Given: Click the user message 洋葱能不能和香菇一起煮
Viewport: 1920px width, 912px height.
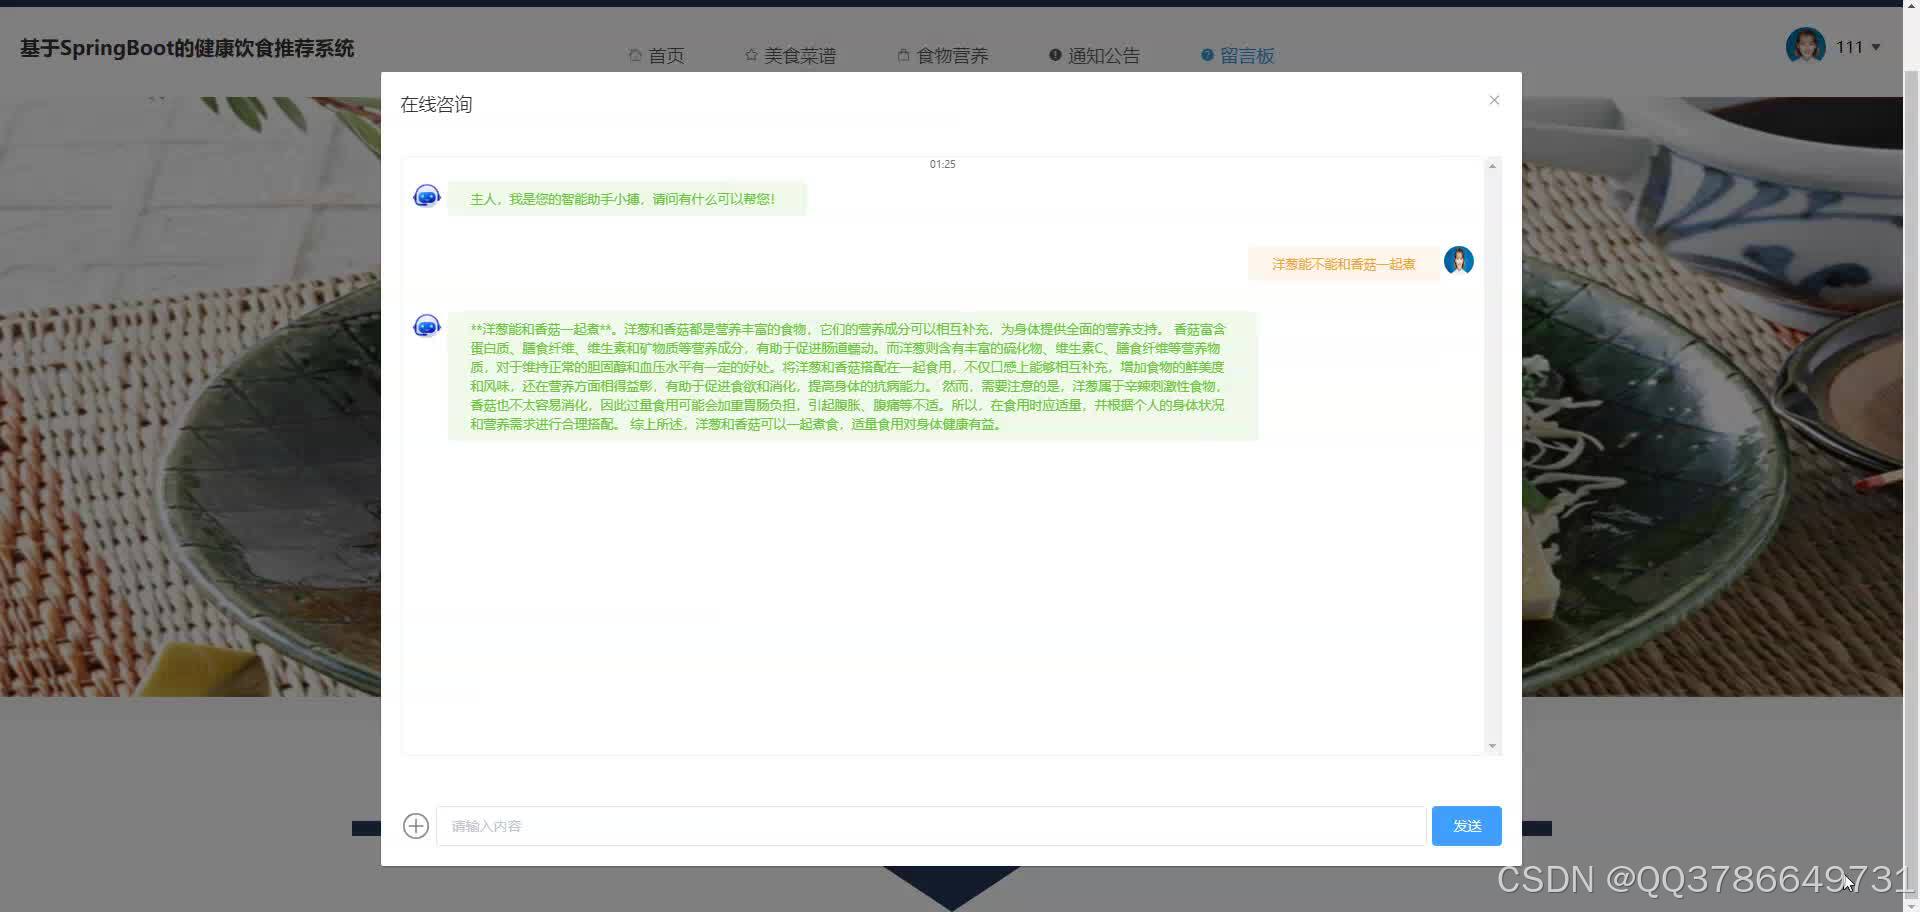Looking at the screenshot, I should (1343, 264).
